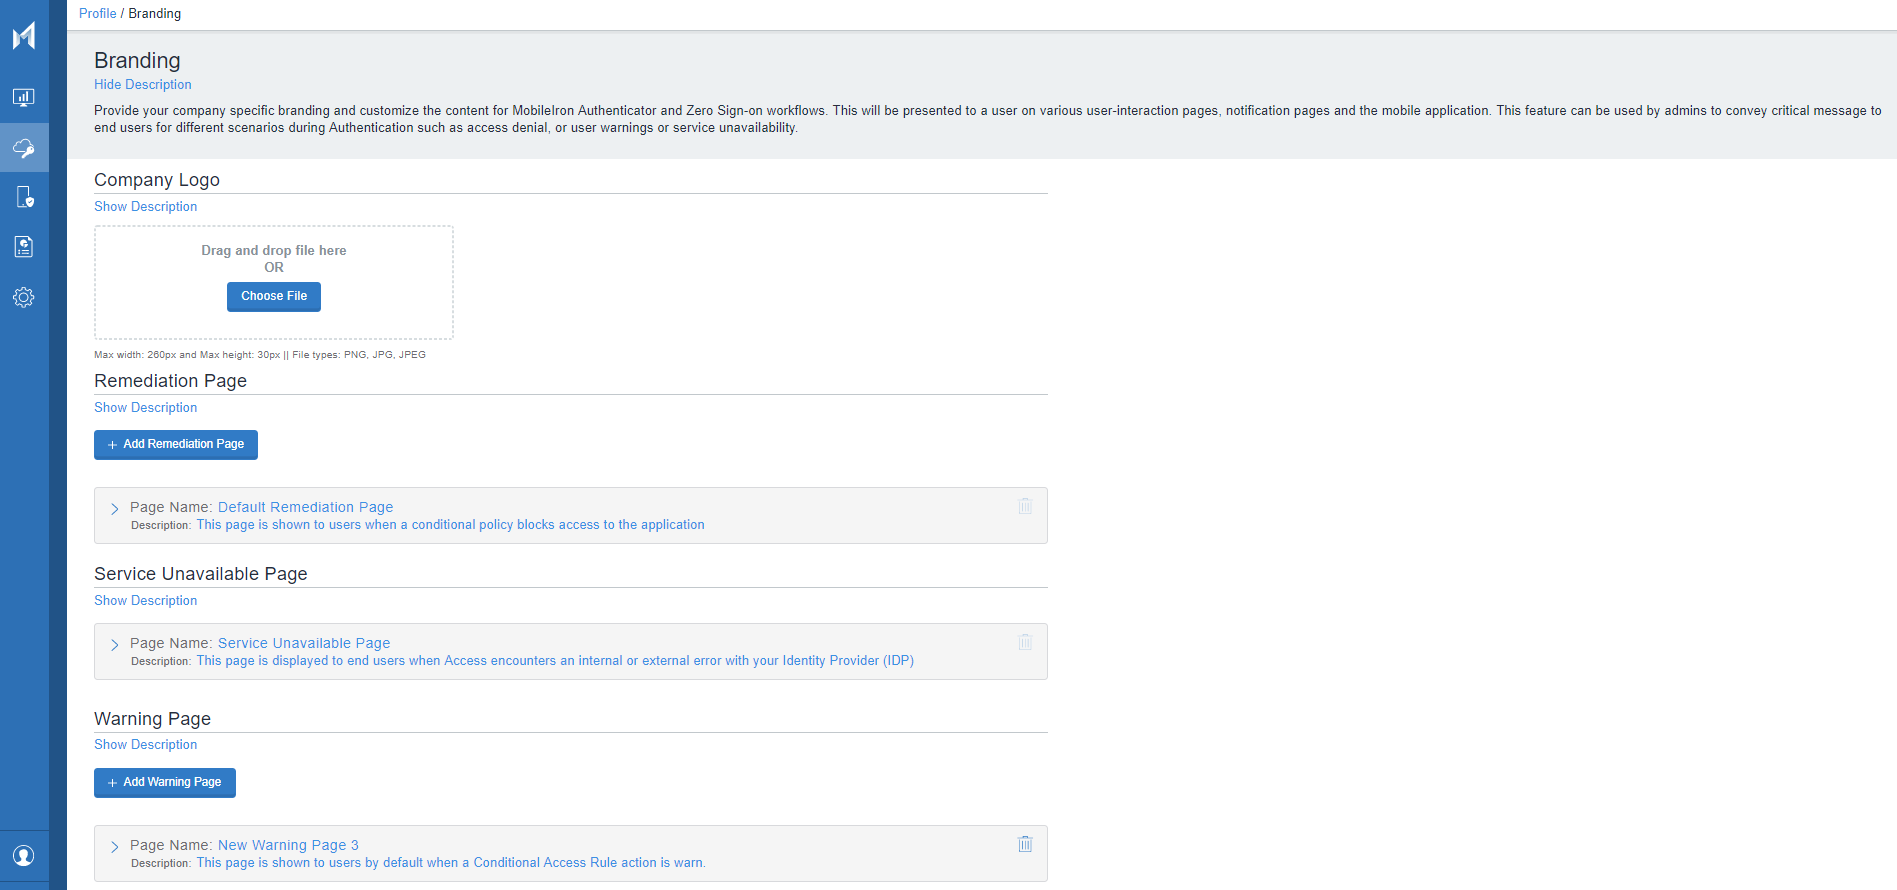Image resolution: width=1897 pixels, height=890 pixels.
Task: Click the MobileIron logo in sidebar
Action: click(x=24, y=36)
